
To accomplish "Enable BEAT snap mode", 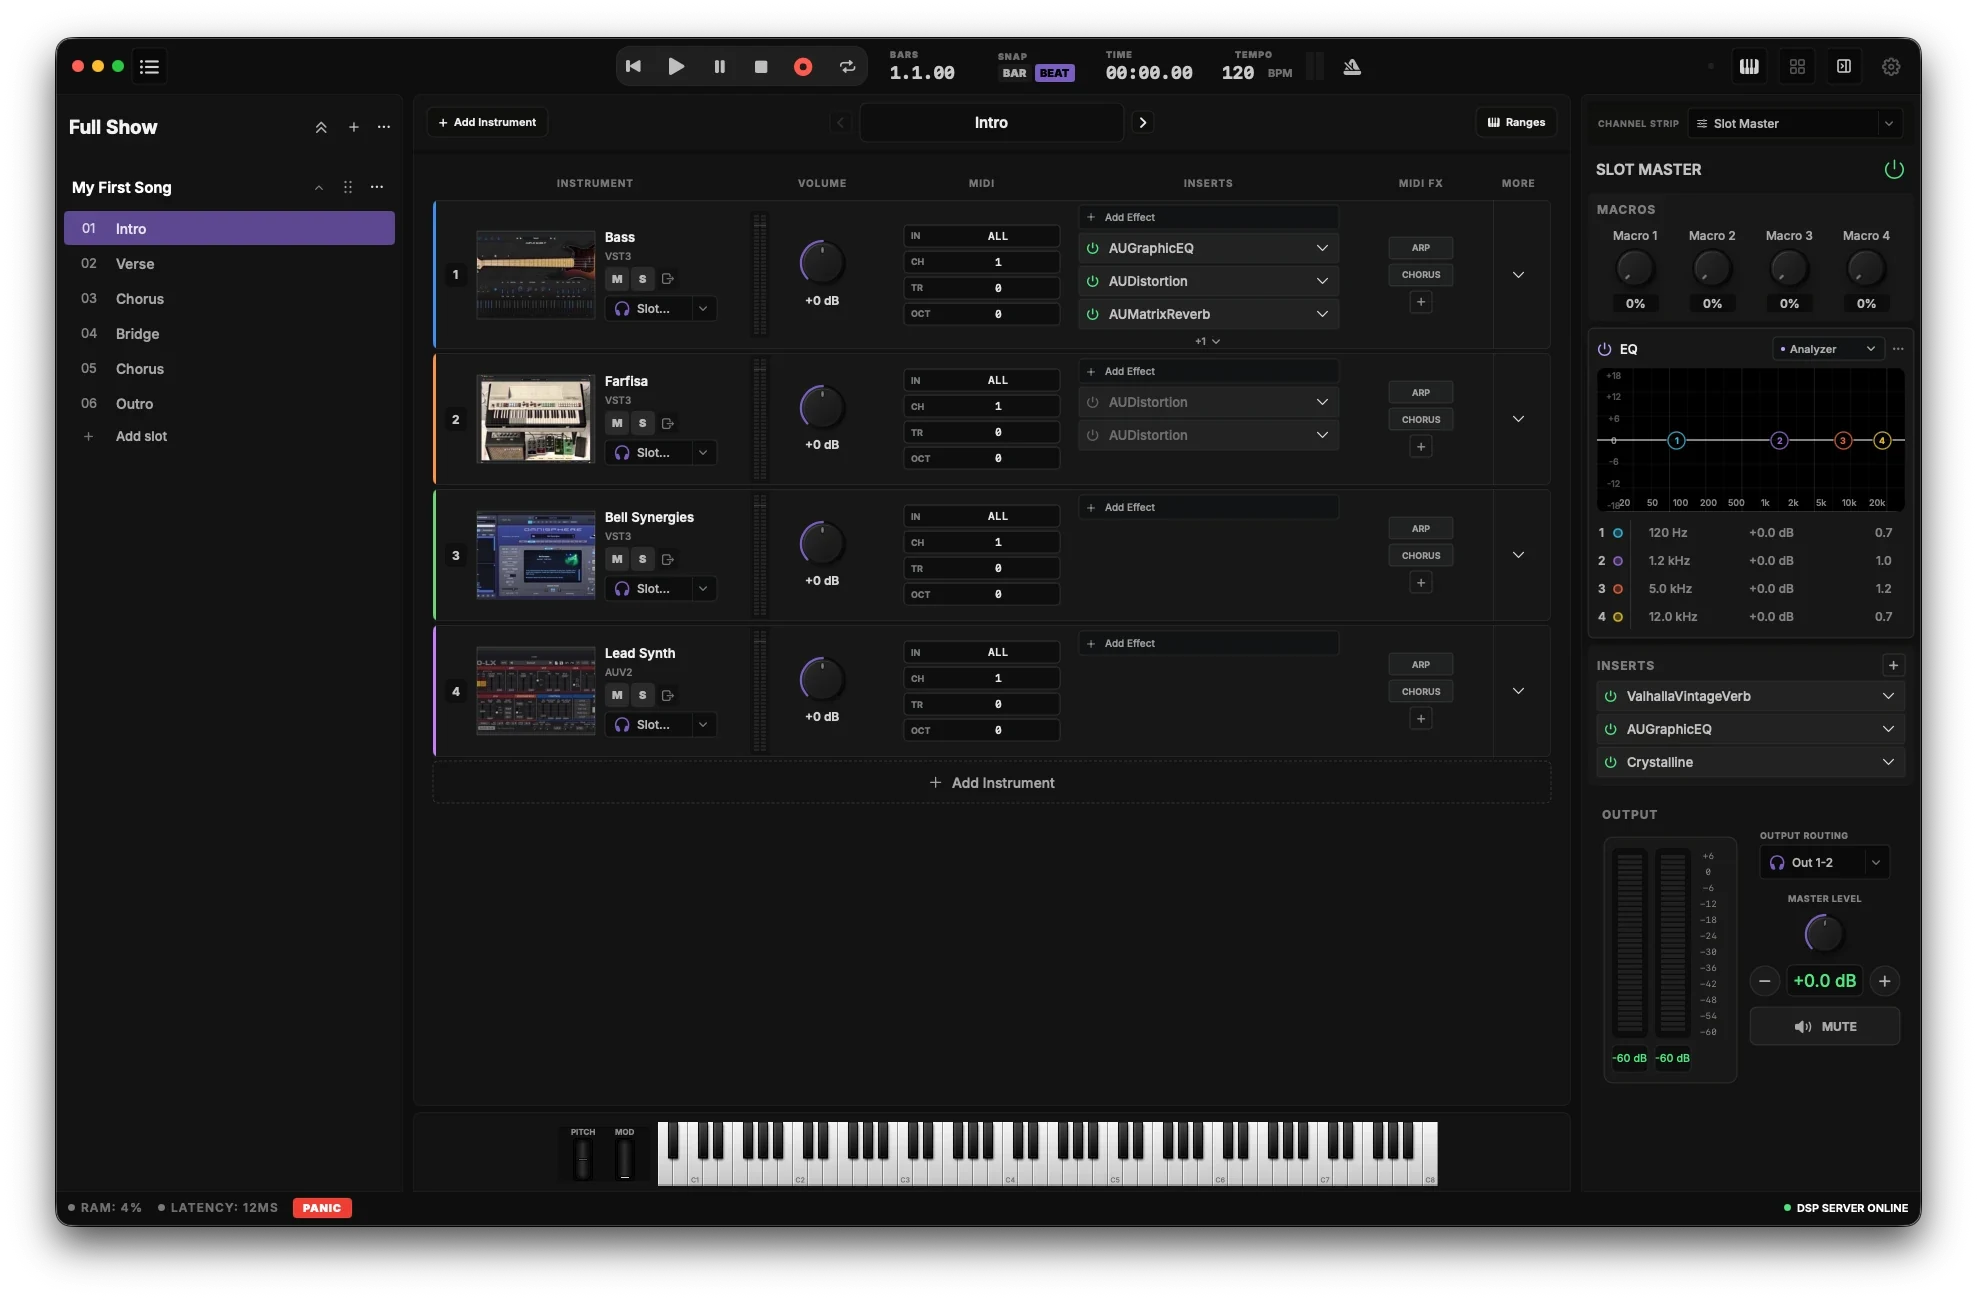I will point(1054,73).
